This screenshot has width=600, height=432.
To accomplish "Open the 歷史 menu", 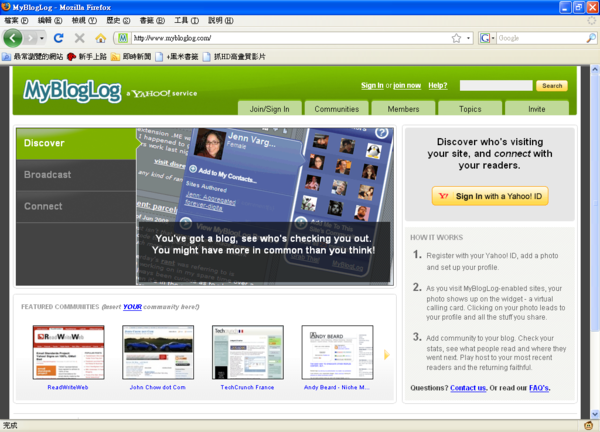I will click(118, 21).
